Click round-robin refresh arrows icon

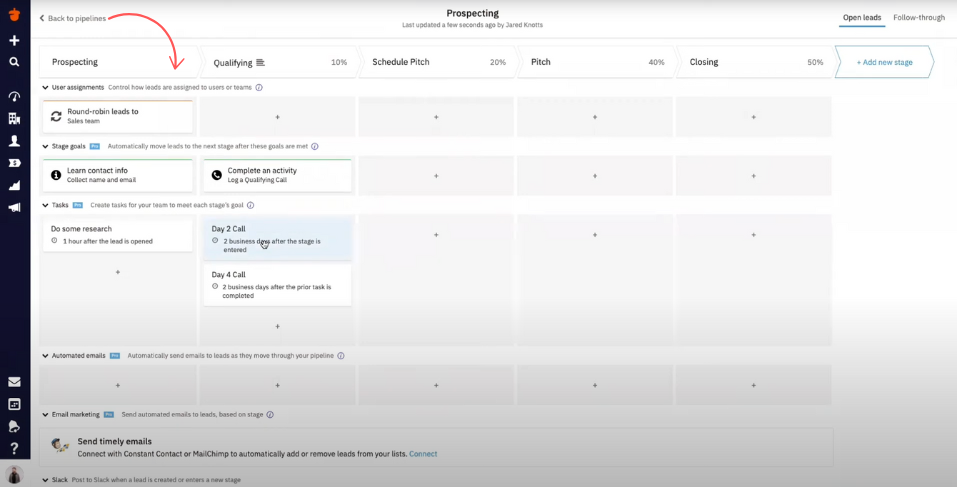point(56,116)
